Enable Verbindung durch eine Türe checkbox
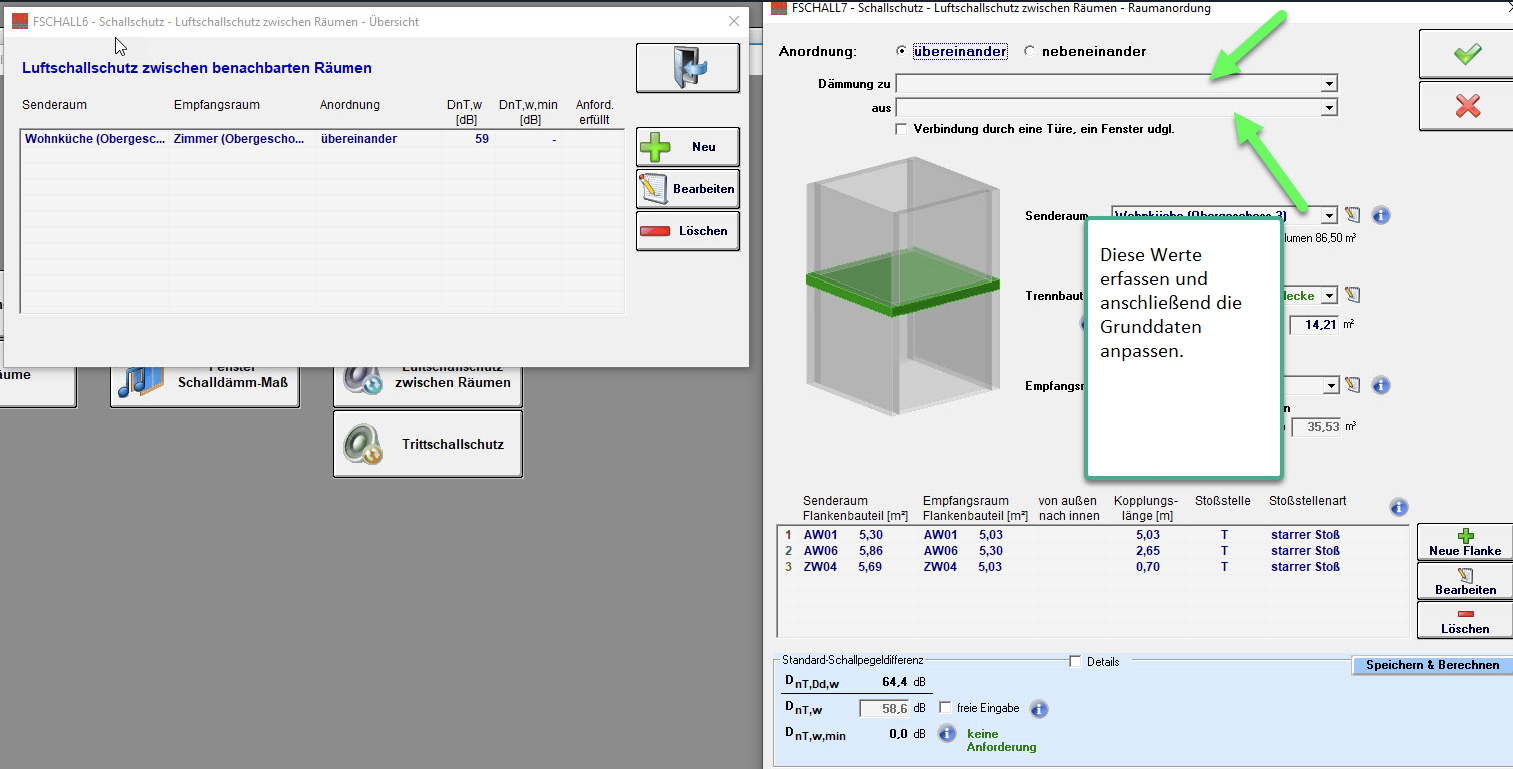Image resolution: width=1513 pixels, height=769 pixels. click(902, 129)
